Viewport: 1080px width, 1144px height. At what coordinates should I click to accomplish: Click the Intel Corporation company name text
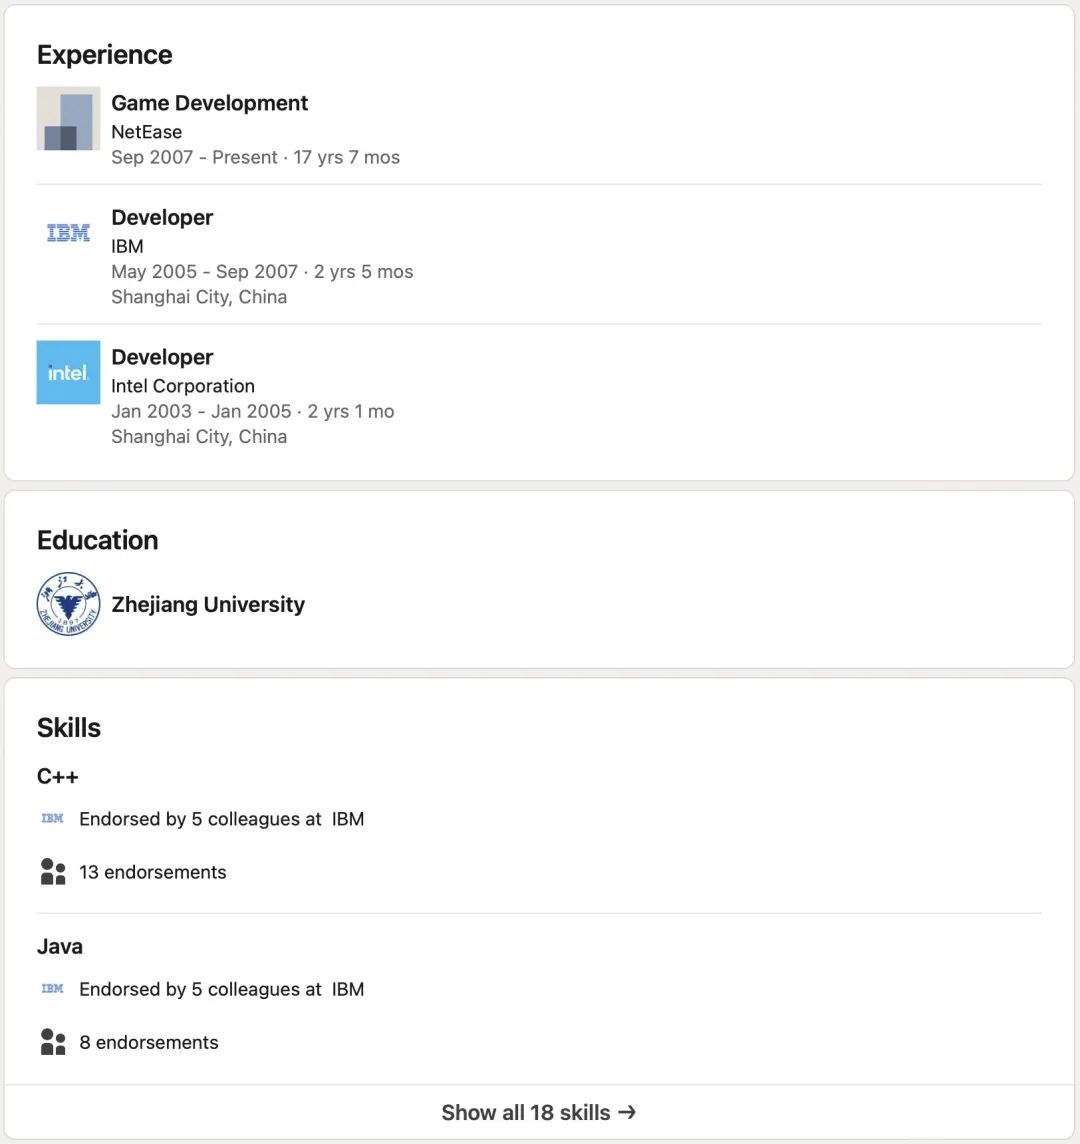click(183, 386)
